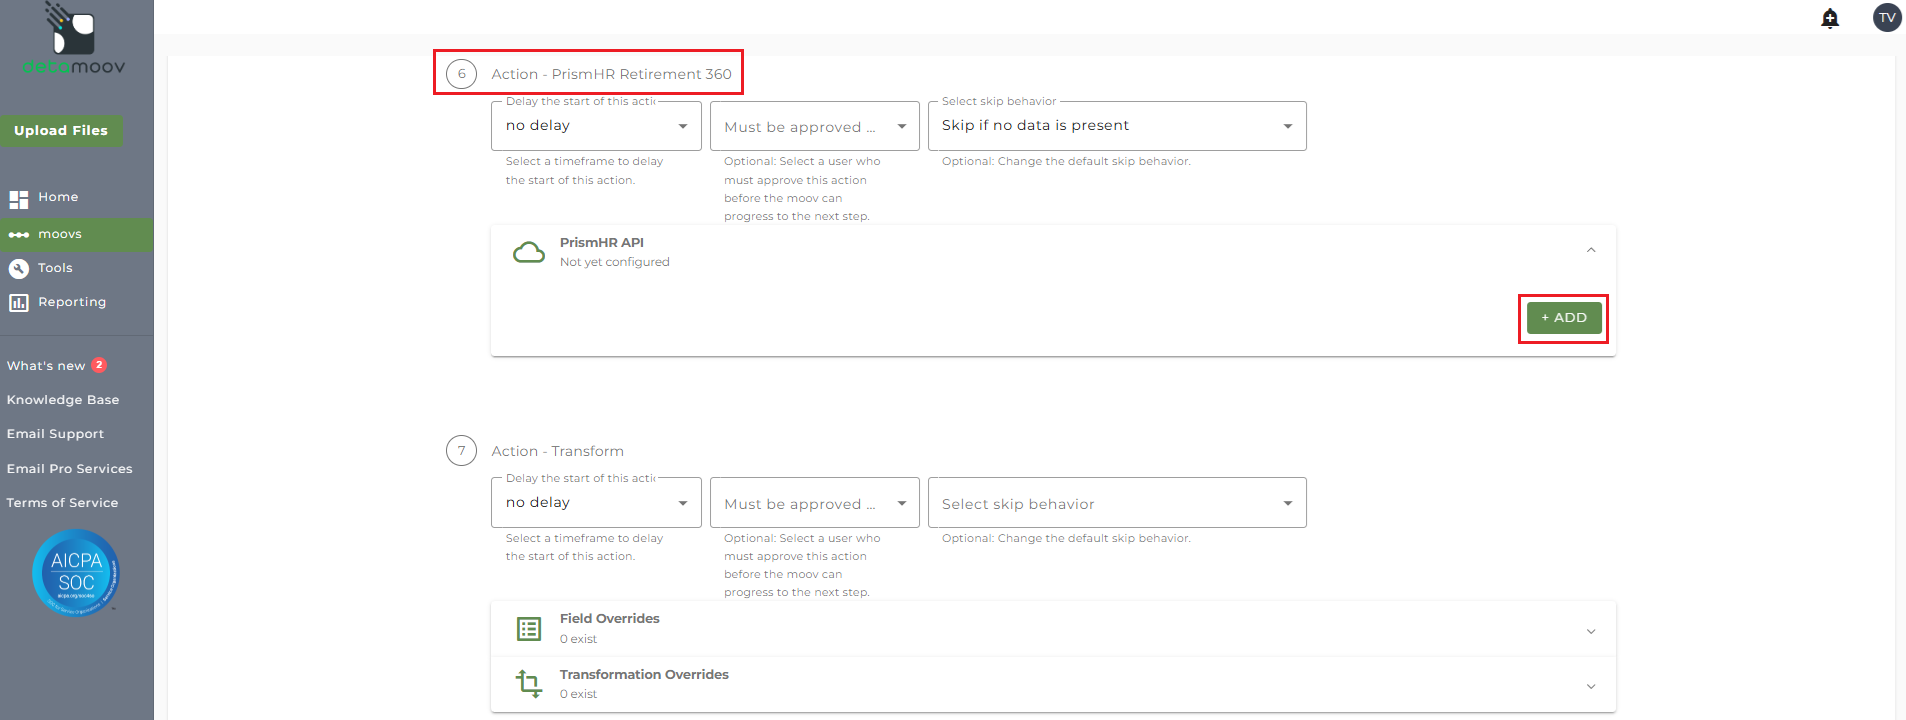
Task: Click the PrismHR API cloud icon
Action: click(x=529, y=252)
